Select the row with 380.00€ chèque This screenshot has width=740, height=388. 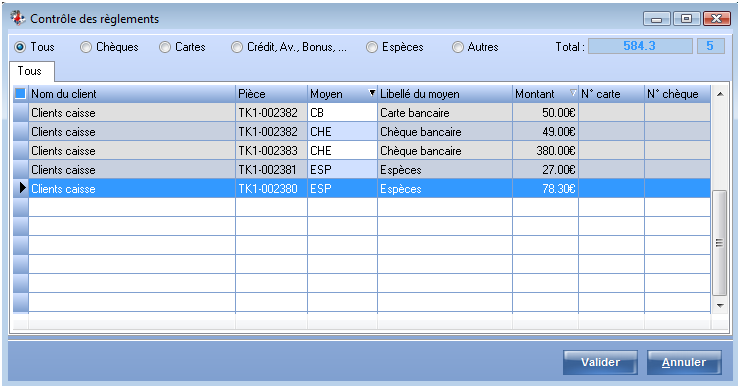(362, 151)
